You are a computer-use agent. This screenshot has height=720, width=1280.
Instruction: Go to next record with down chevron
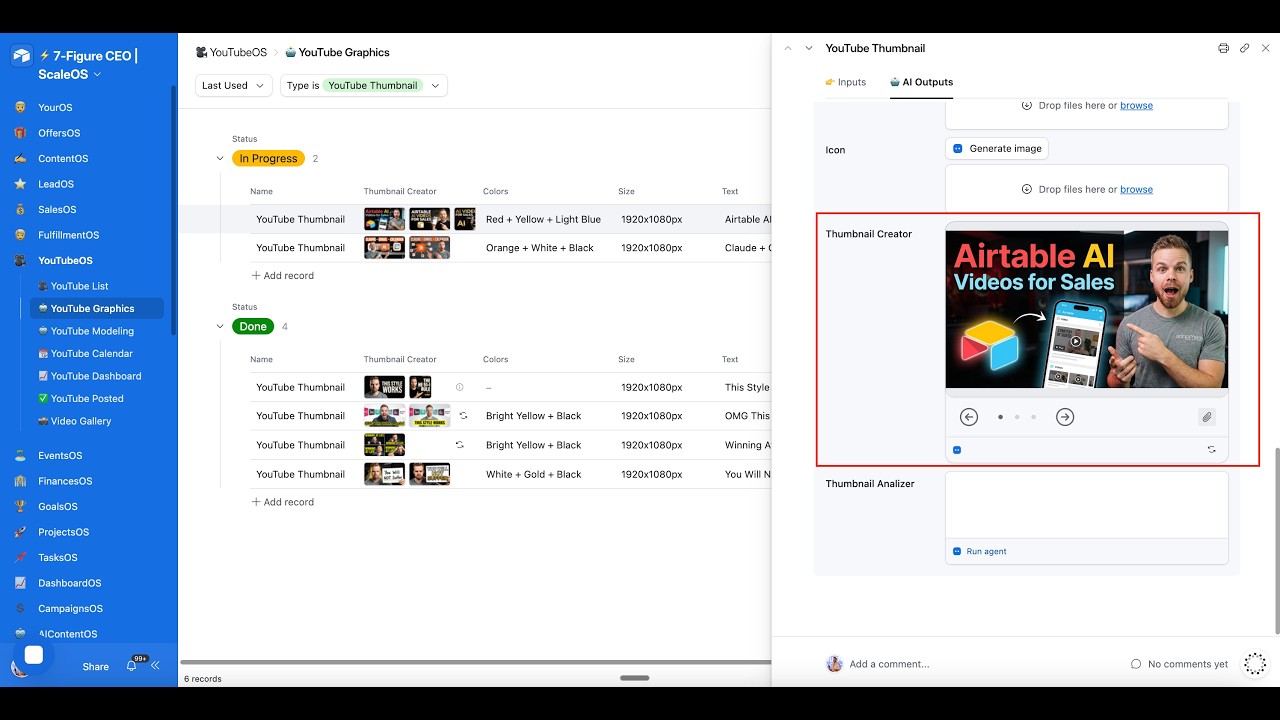808,48
